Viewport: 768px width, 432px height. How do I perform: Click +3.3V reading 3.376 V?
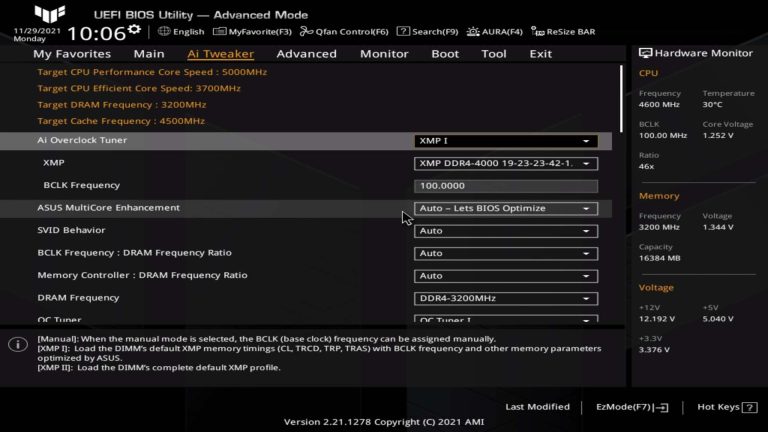[x=654, y=350]
